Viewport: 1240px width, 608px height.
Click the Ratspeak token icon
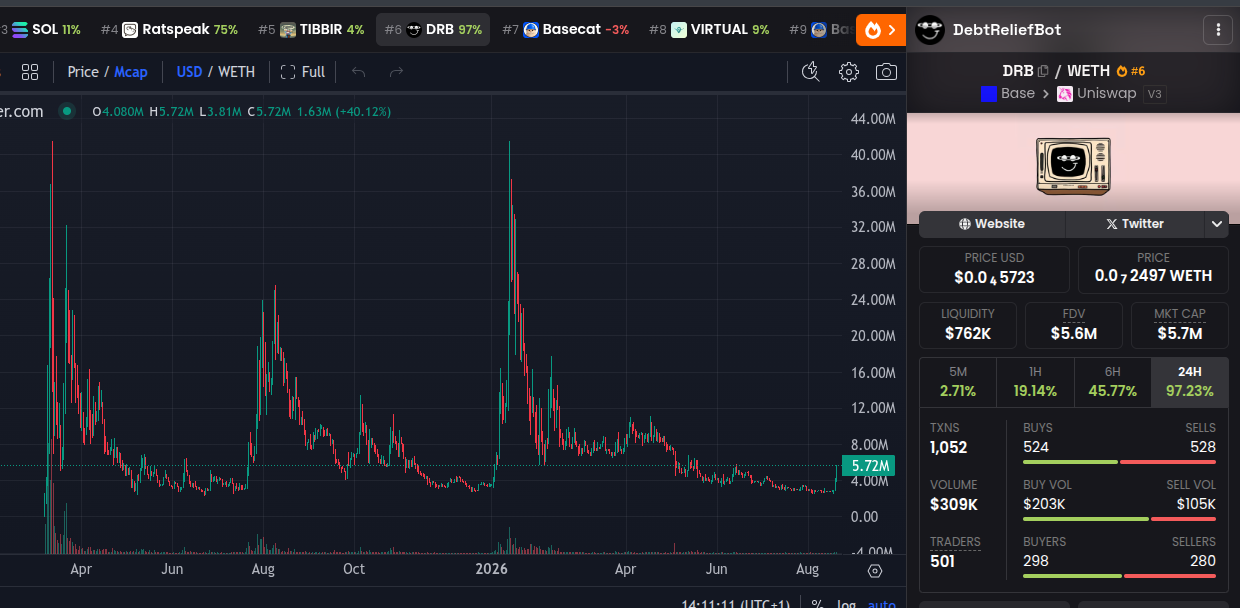[x=130, y=30]
